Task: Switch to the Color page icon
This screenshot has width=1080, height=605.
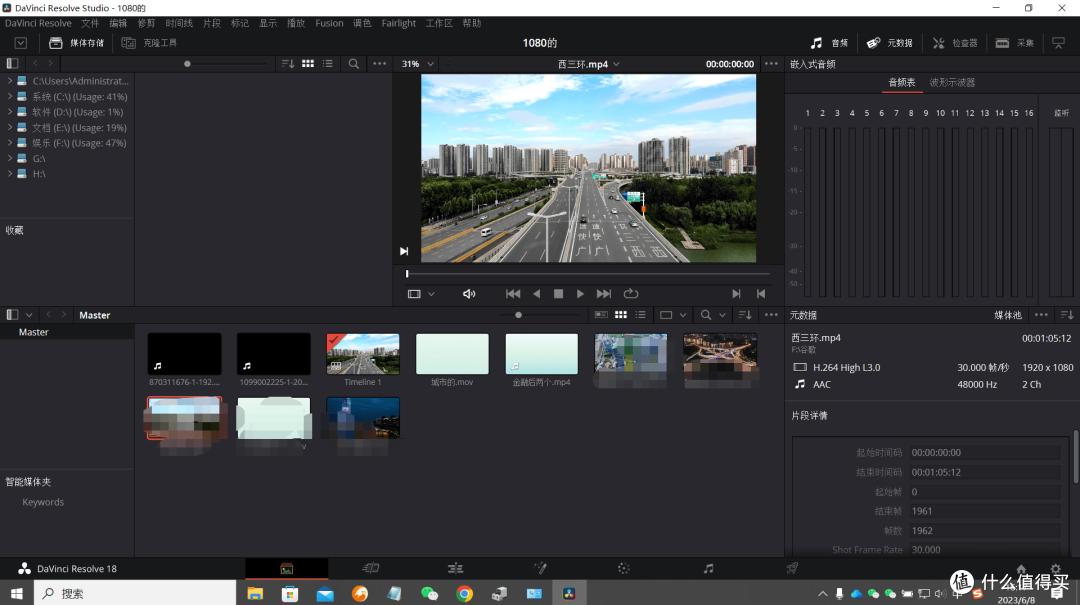Action: [x=623, y=568]
